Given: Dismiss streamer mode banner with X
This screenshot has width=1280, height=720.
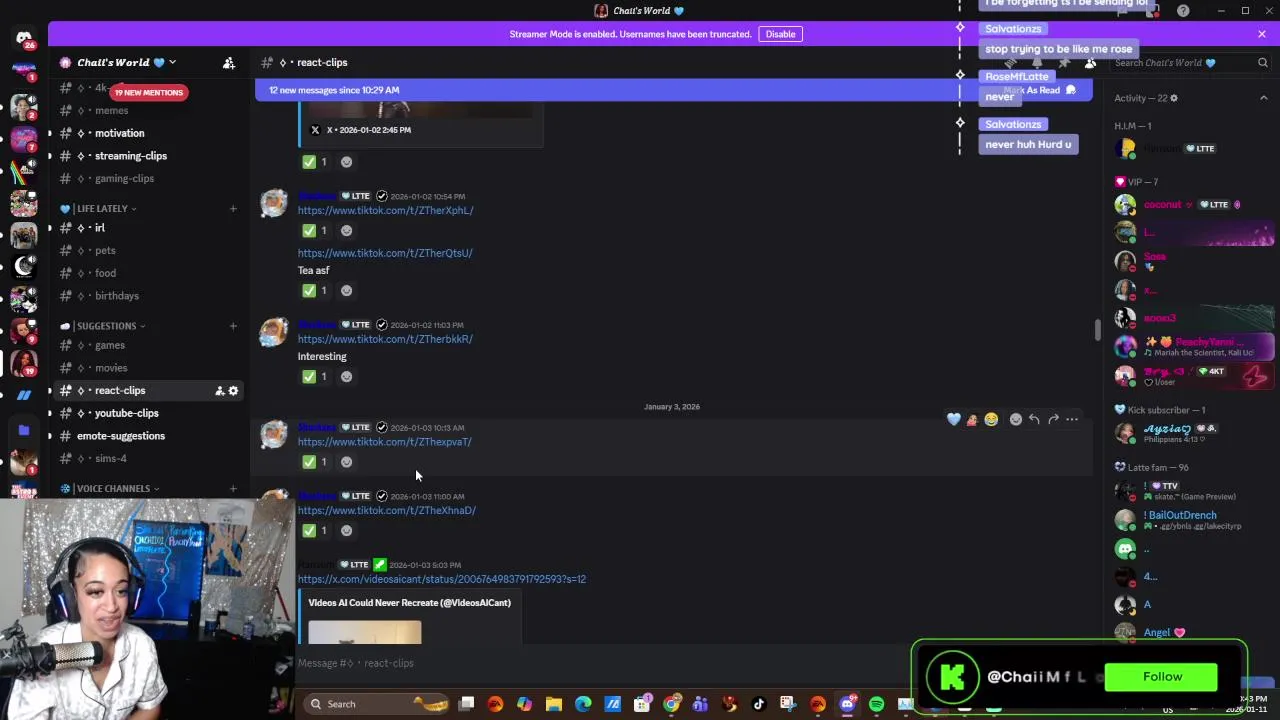Looking at the screenshot, I should 1262,34.
